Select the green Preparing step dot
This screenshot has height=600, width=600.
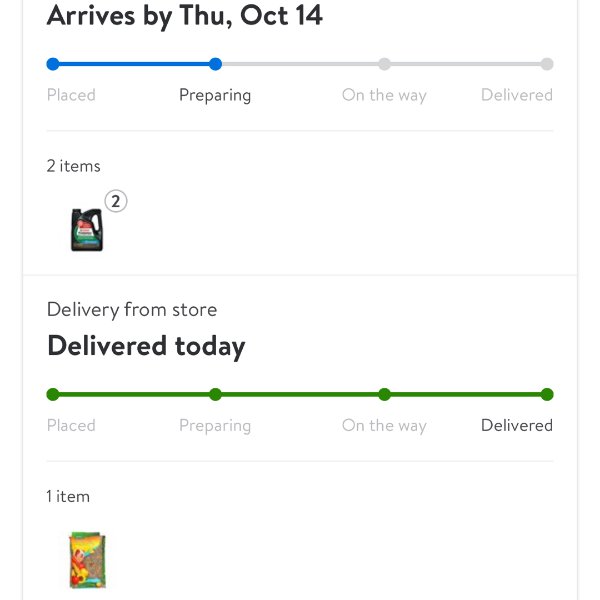click(x=215, y=394)
